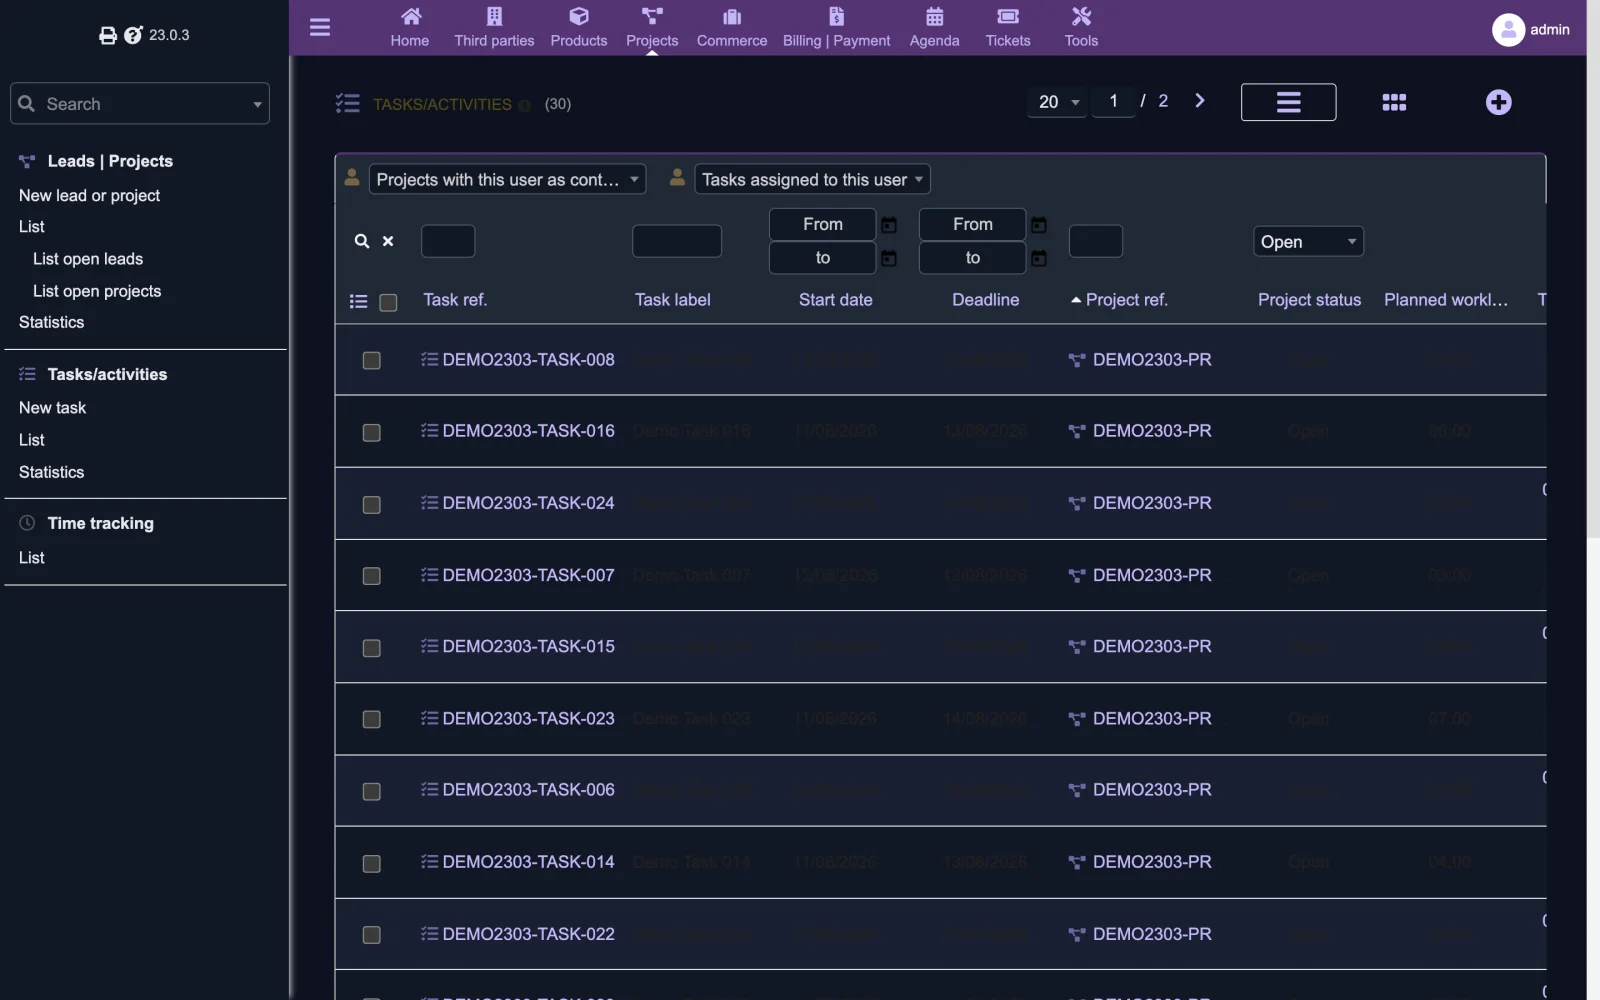Check the box for DEMO2303-TASK-008
Image resolution: width=1600 pixels, height=1000 pixels.
pos(371,360)
